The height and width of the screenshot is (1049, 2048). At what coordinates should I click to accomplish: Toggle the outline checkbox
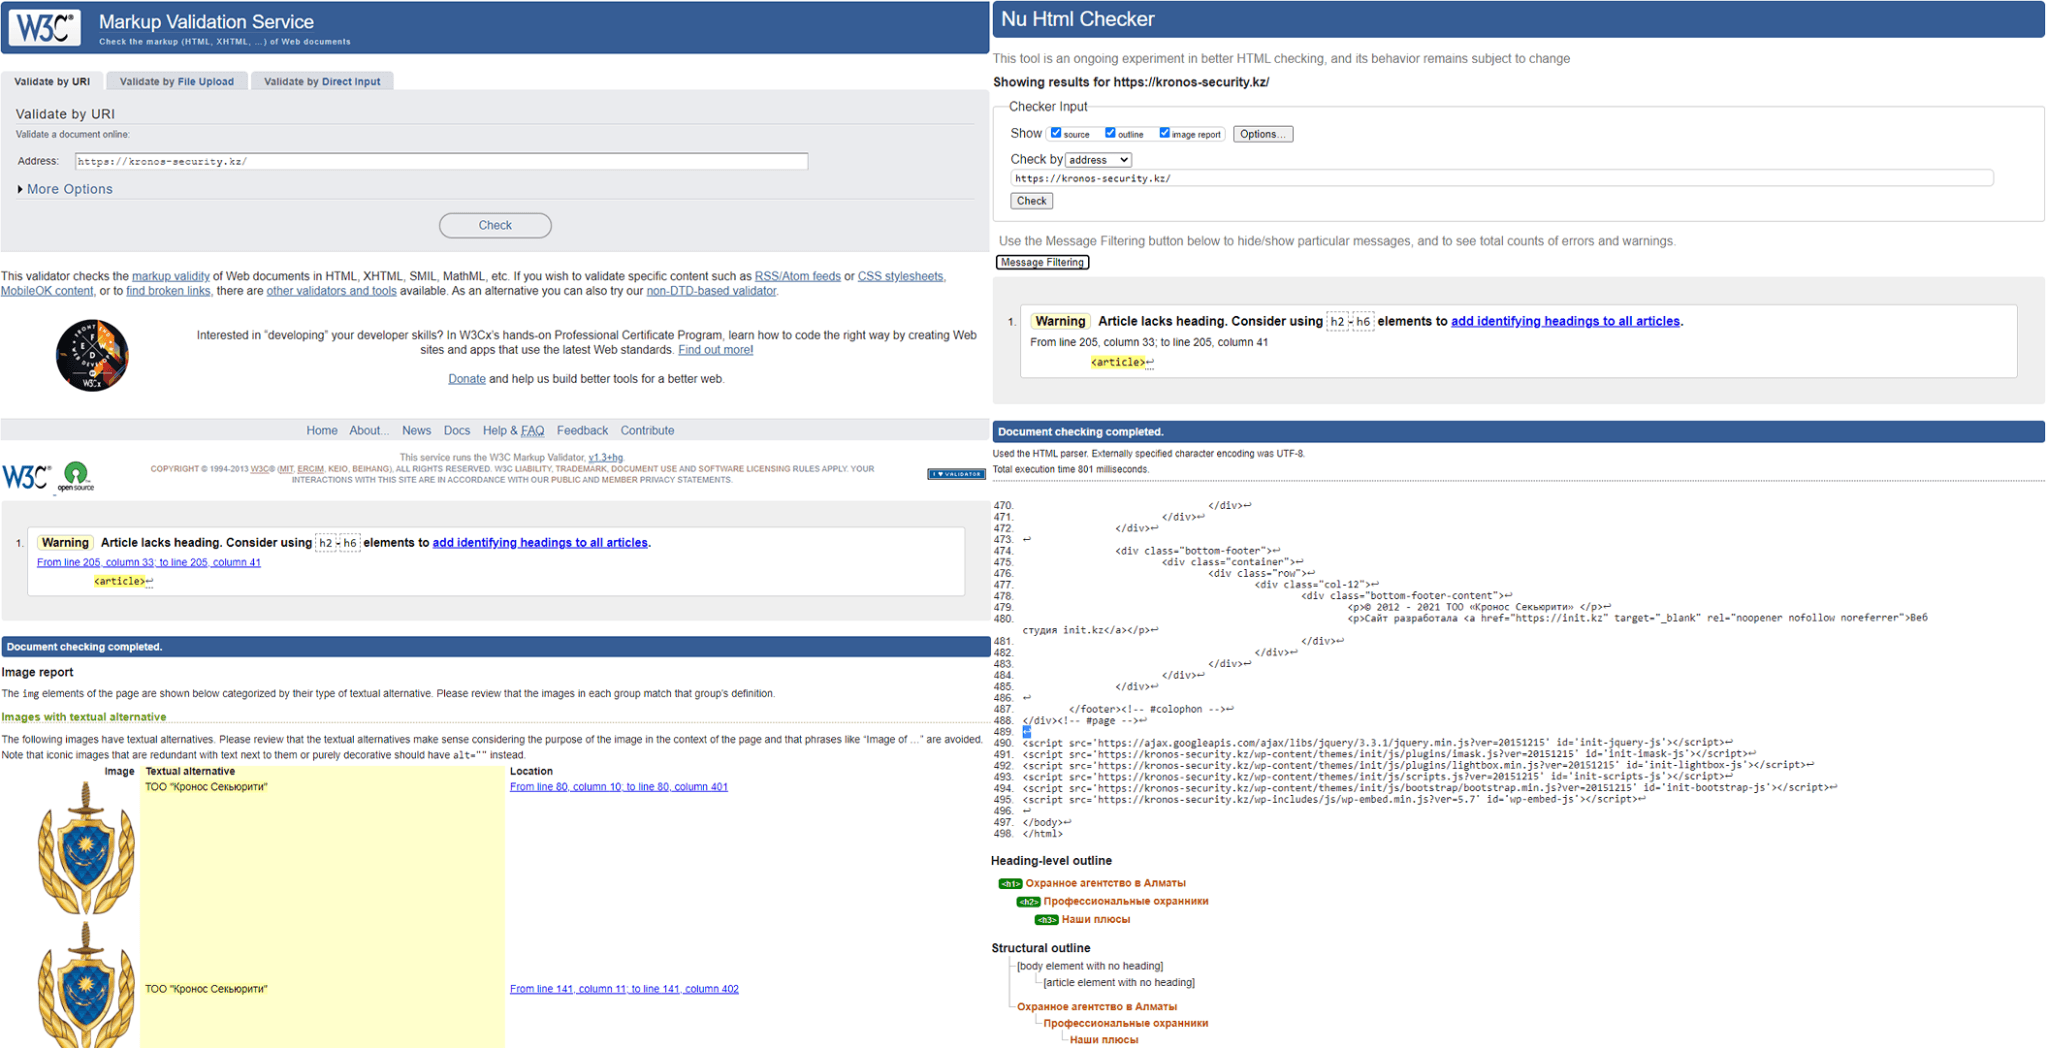click(1110, 133)
